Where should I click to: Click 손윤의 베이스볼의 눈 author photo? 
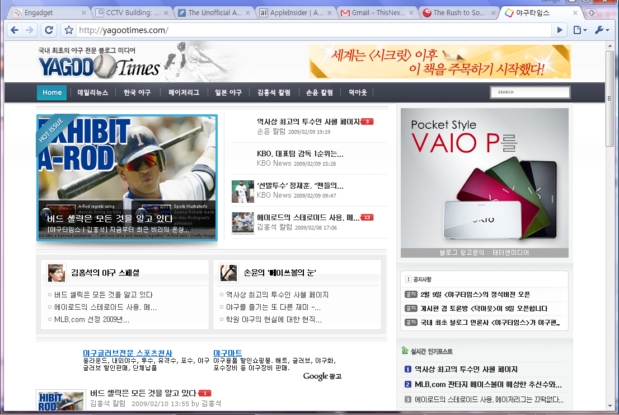click(x=228, y=273)
